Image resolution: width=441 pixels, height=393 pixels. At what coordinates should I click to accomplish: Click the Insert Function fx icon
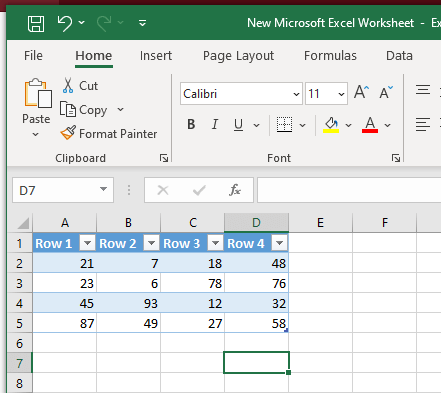coord(235,190)
